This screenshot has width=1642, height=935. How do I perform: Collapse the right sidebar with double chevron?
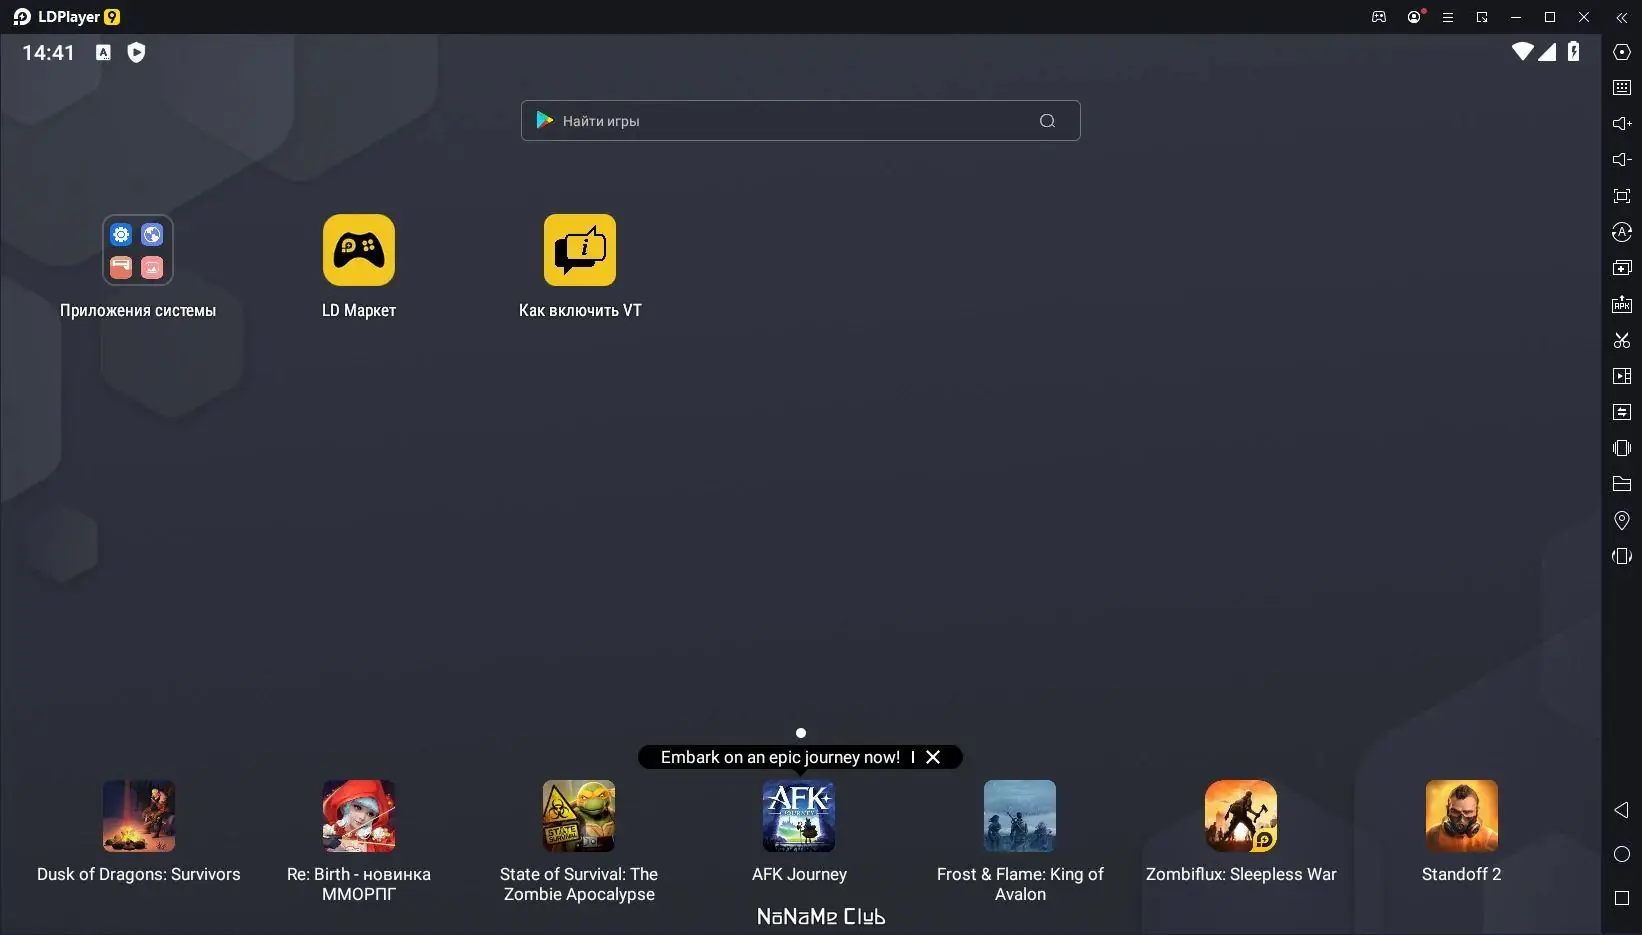[1622, 17]
